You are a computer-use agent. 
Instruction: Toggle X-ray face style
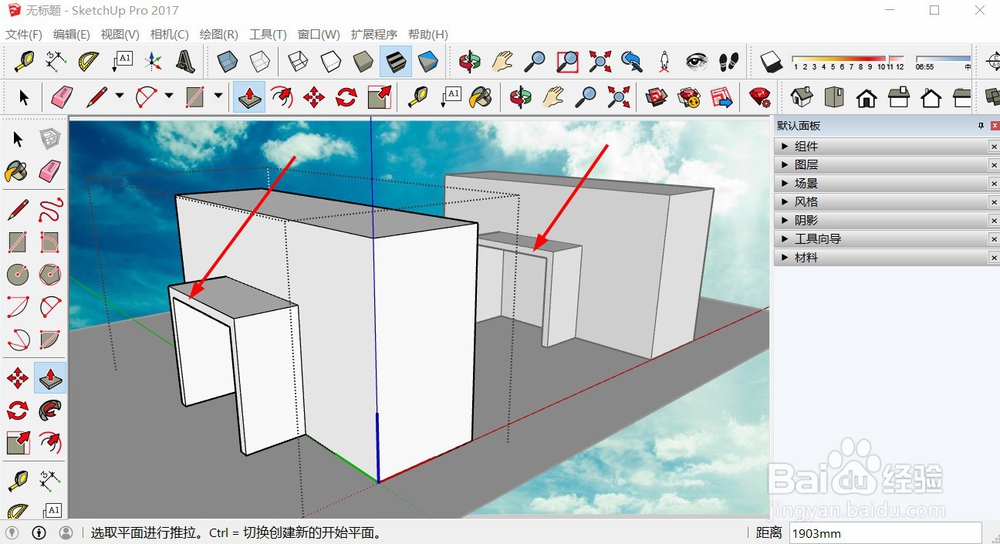pos(227,61)
